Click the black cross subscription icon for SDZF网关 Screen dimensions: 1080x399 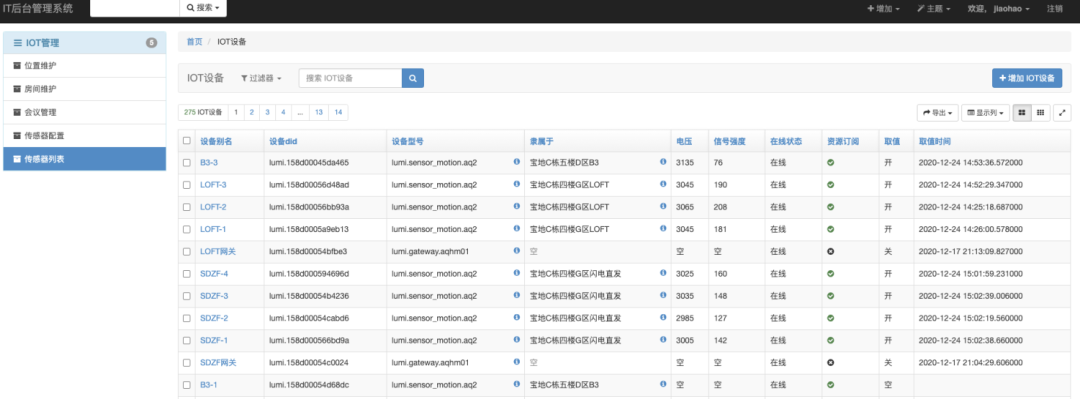[831, 362]
